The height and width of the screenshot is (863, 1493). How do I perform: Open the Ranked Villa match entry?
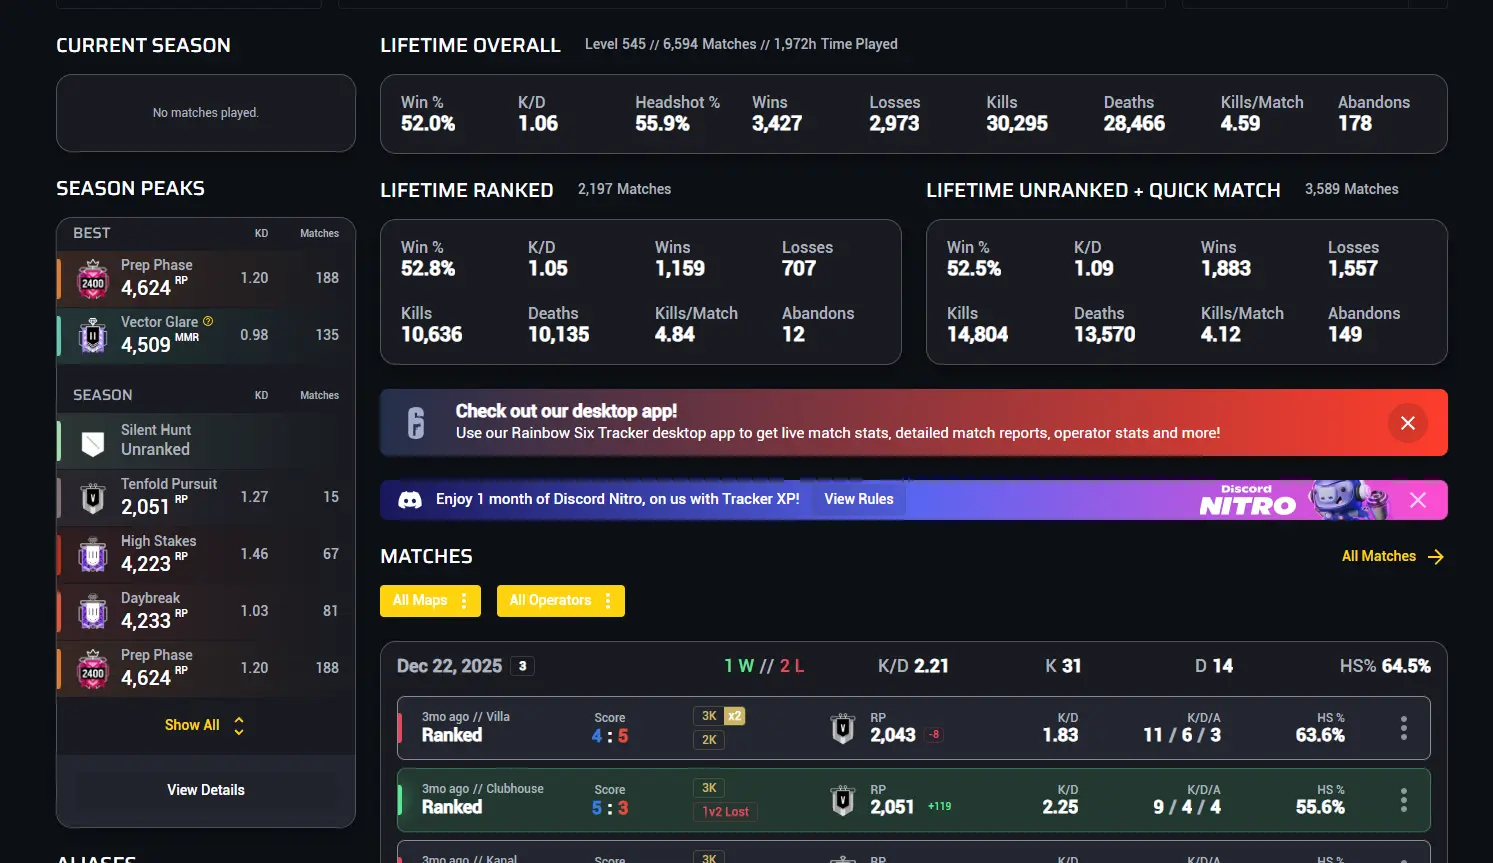pos(914,728)
